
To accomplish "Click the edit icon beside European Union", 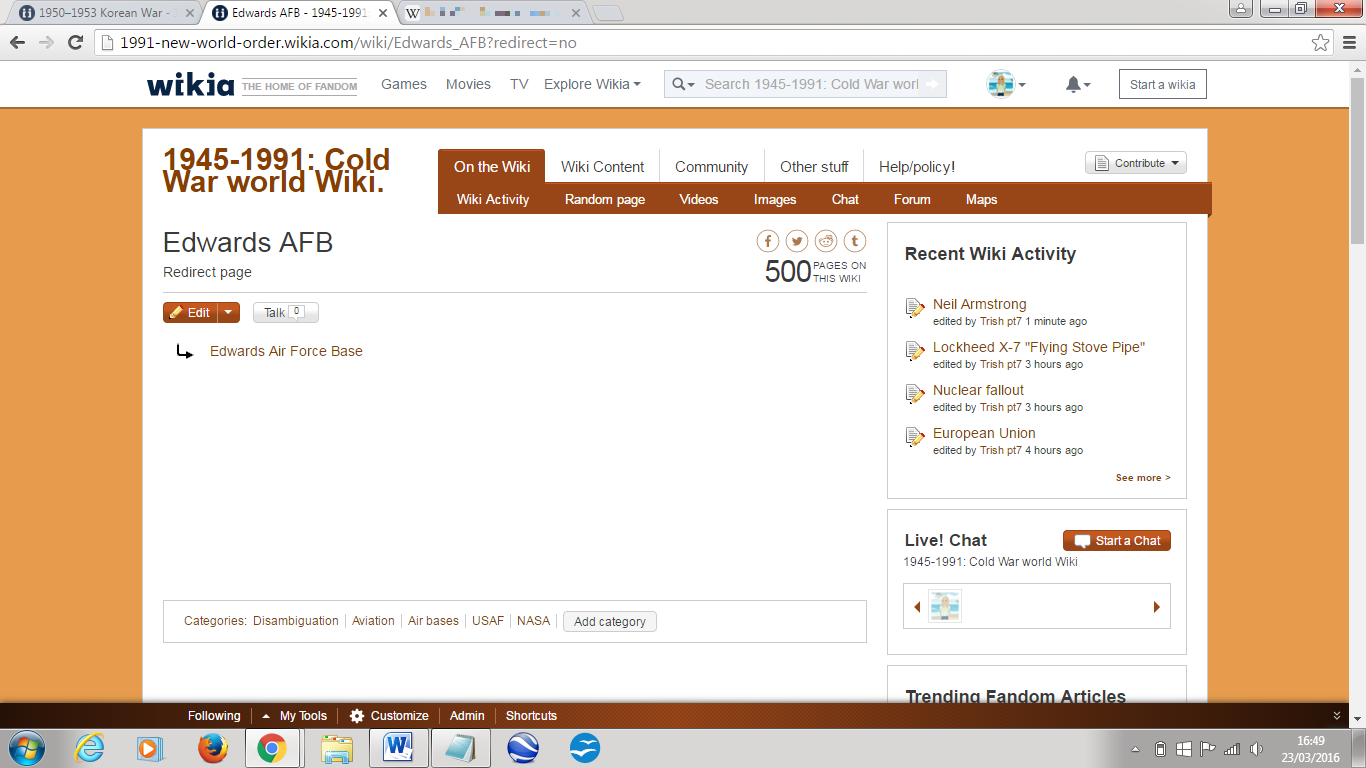I will (914, 437).
